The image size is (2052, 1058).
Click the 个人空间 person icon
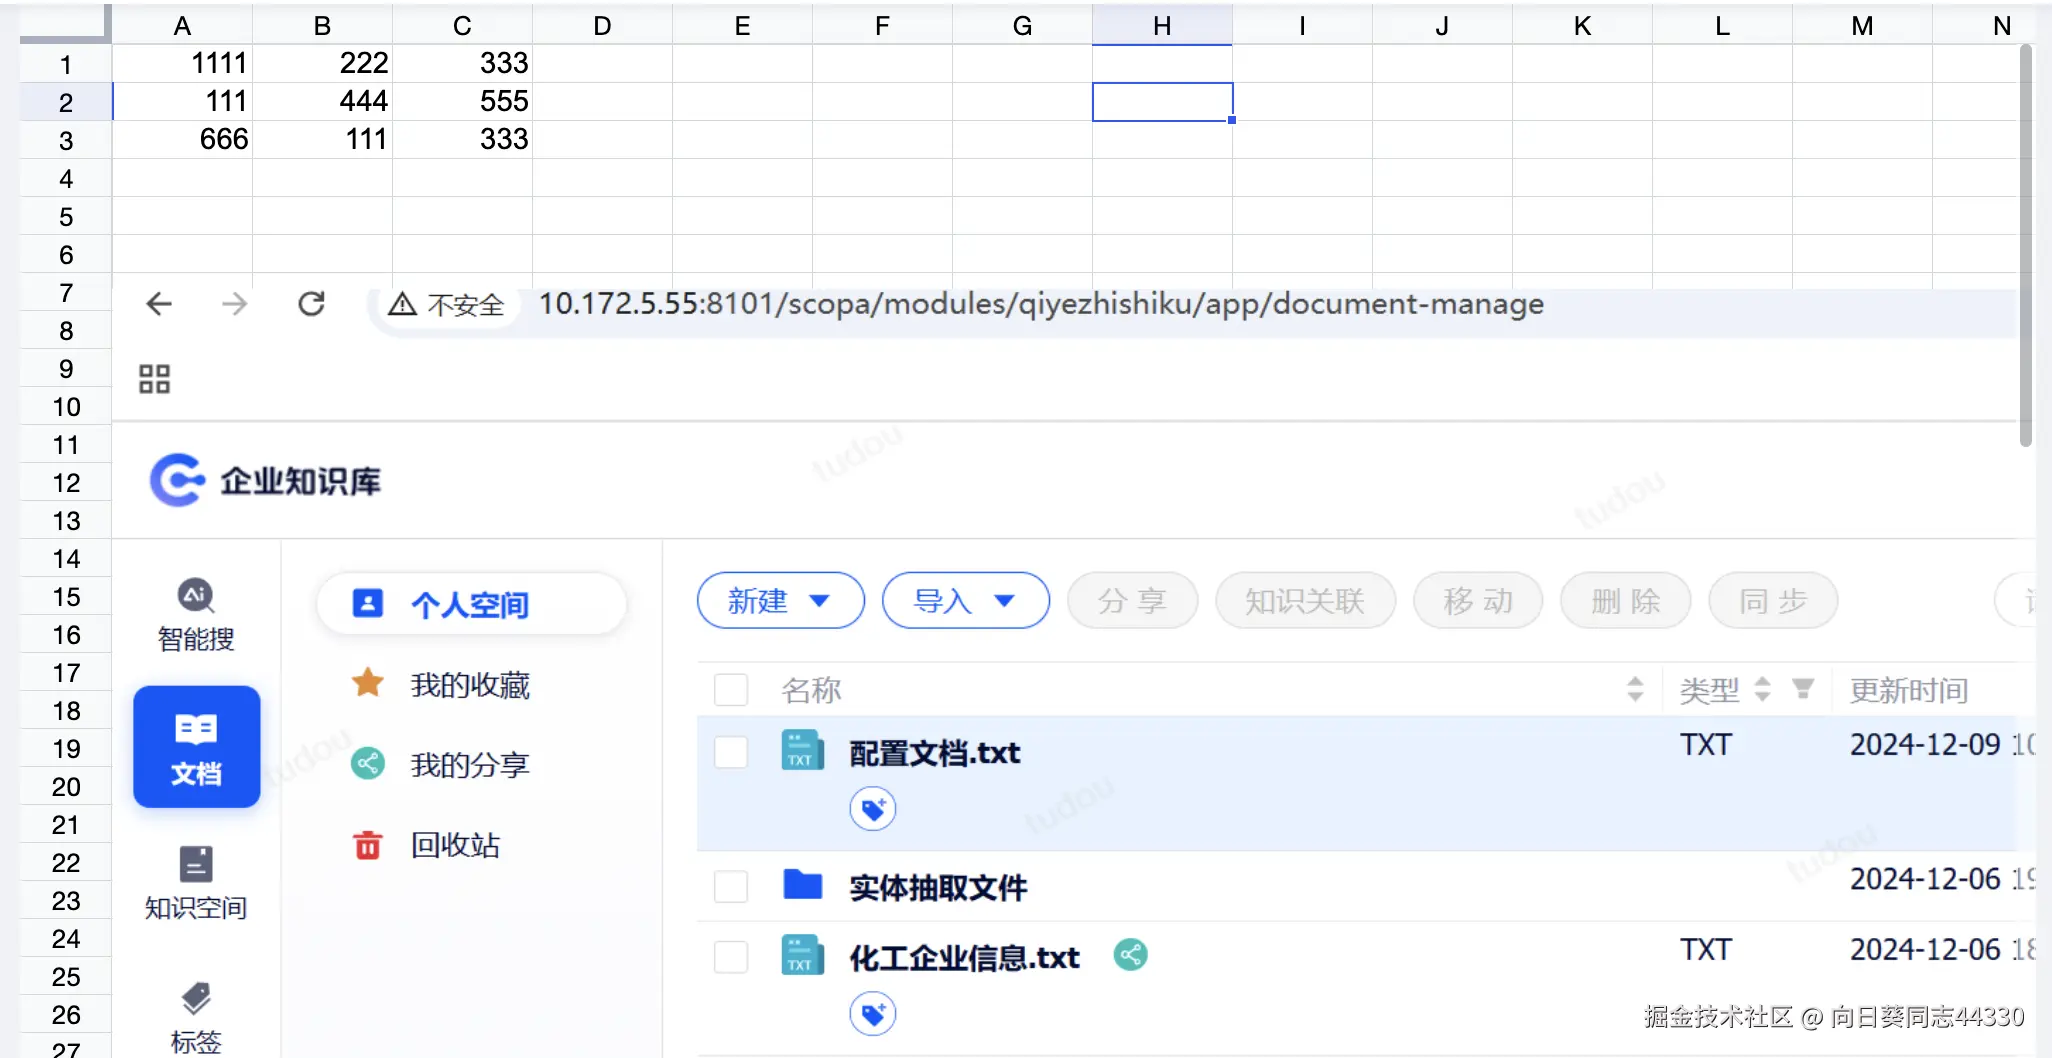click(368, 603)
